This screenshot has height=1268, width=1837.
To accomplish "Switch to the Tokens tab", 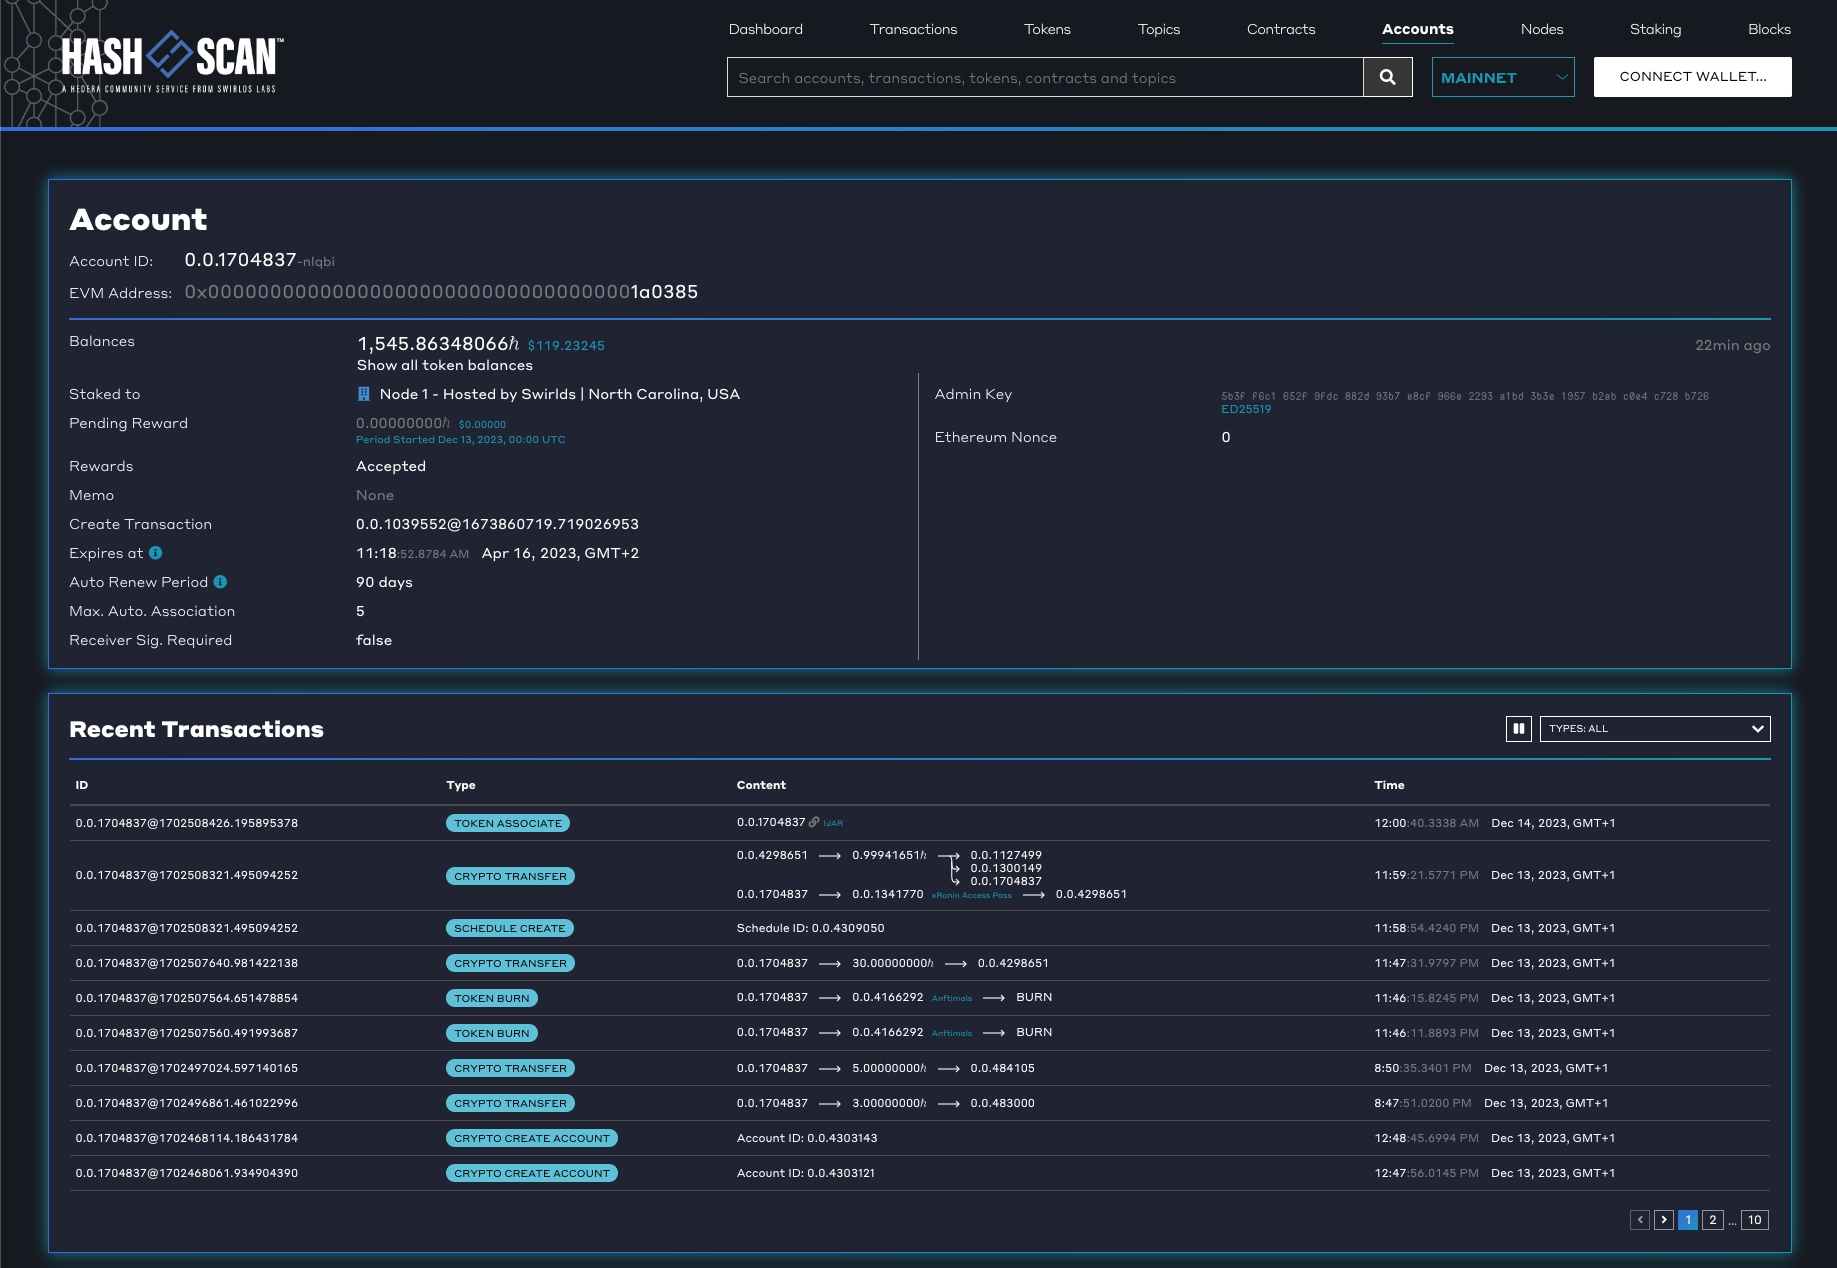I will click(1047, 29).
